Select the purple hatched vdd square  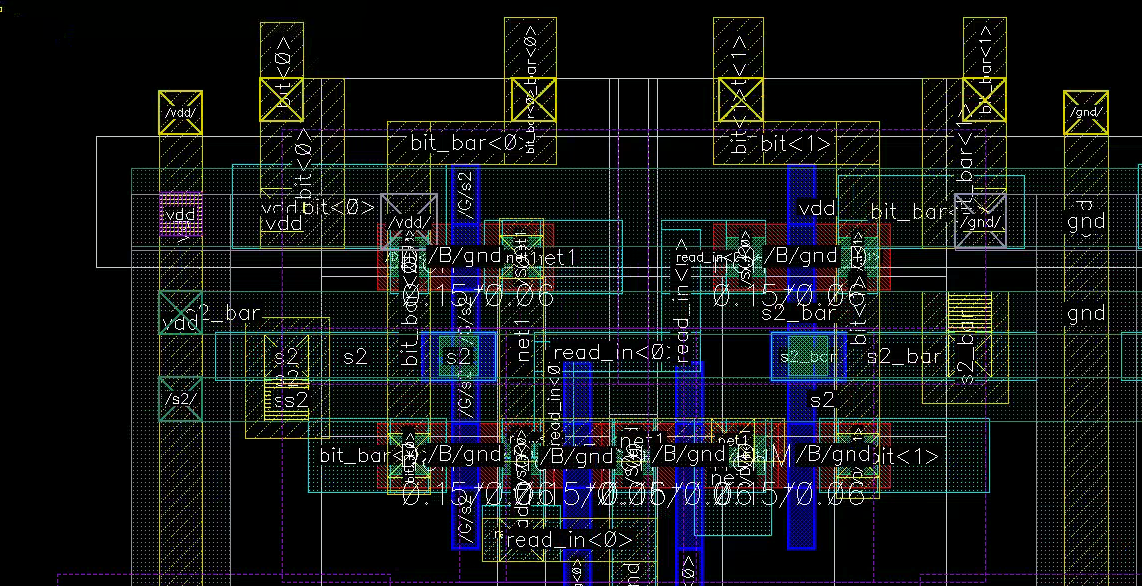(181, 214)
